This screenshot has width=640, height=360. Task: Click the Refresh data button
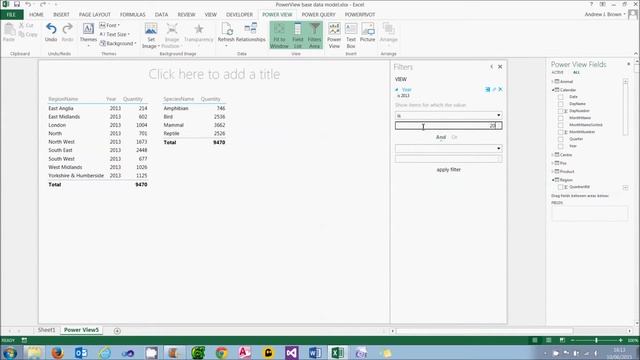click(226, 33)
